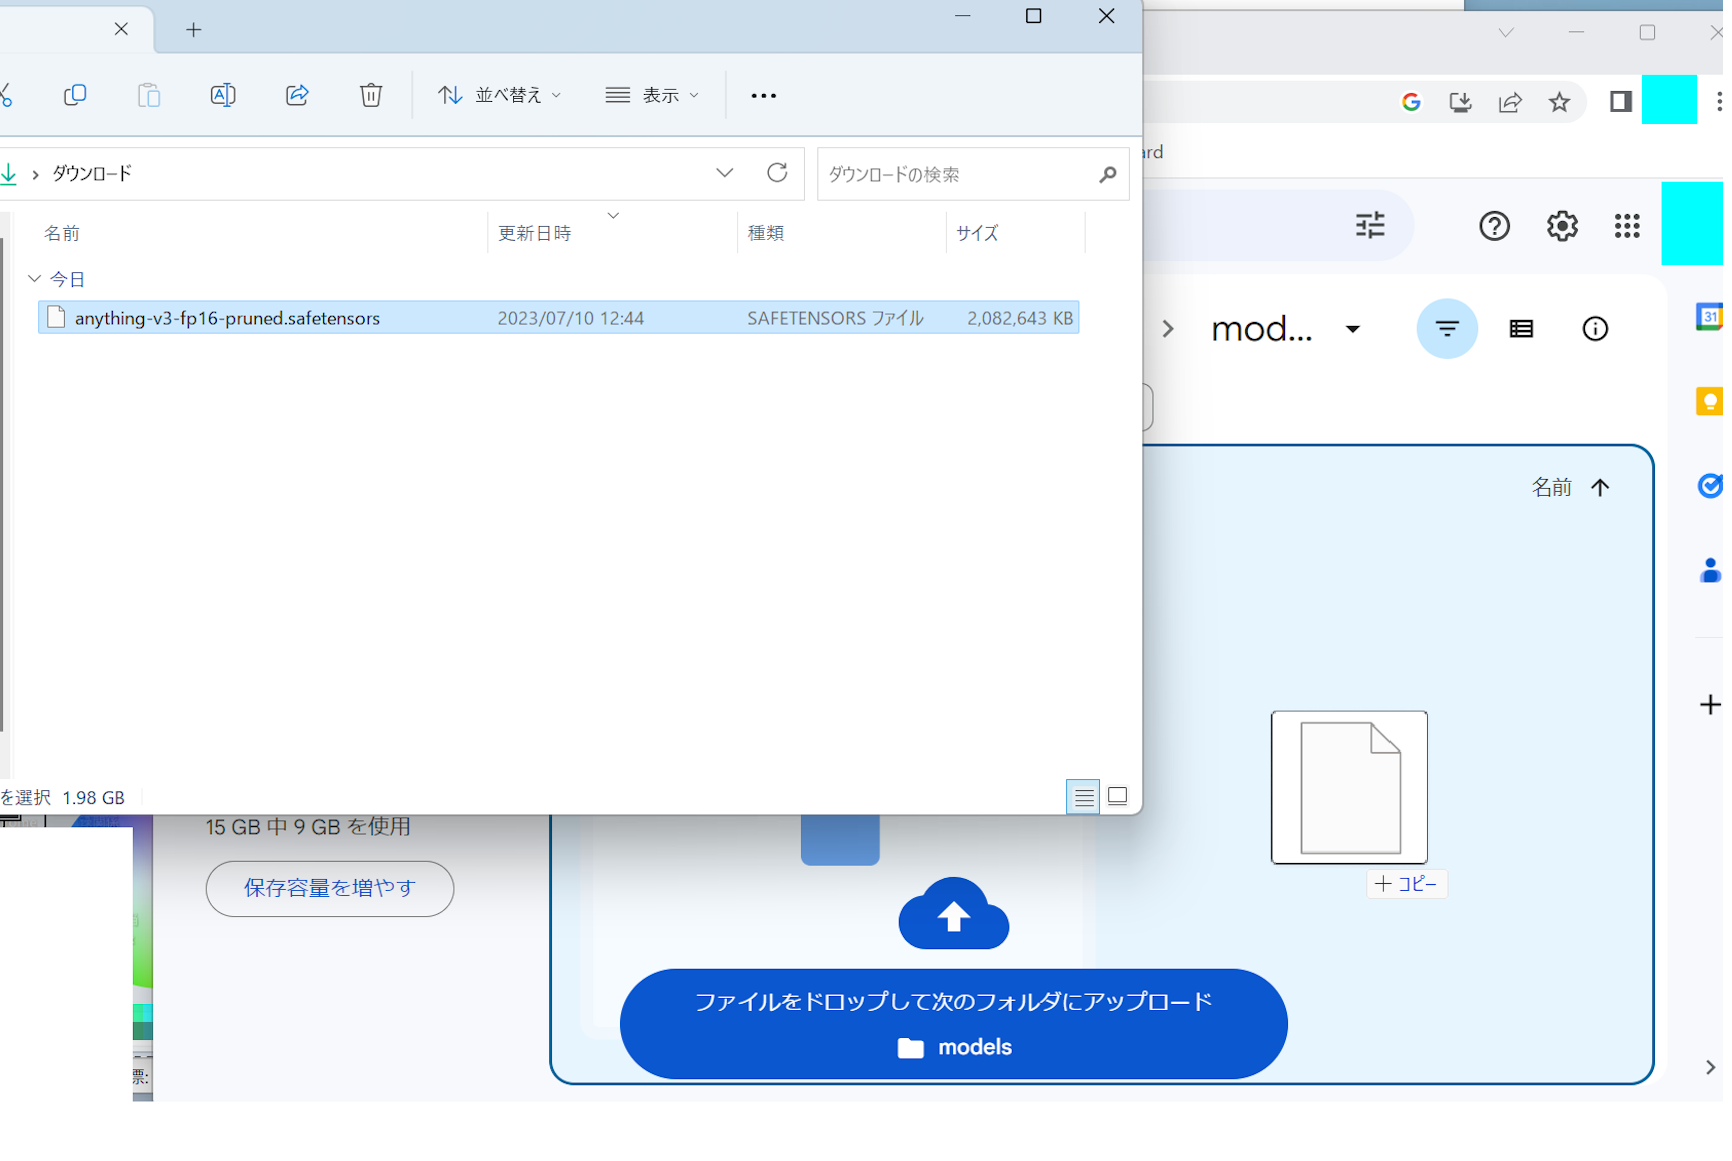Open Google Calendar from the side panel
The width and height of the screenshot is (1732, 1161).
click(1712, 316)
